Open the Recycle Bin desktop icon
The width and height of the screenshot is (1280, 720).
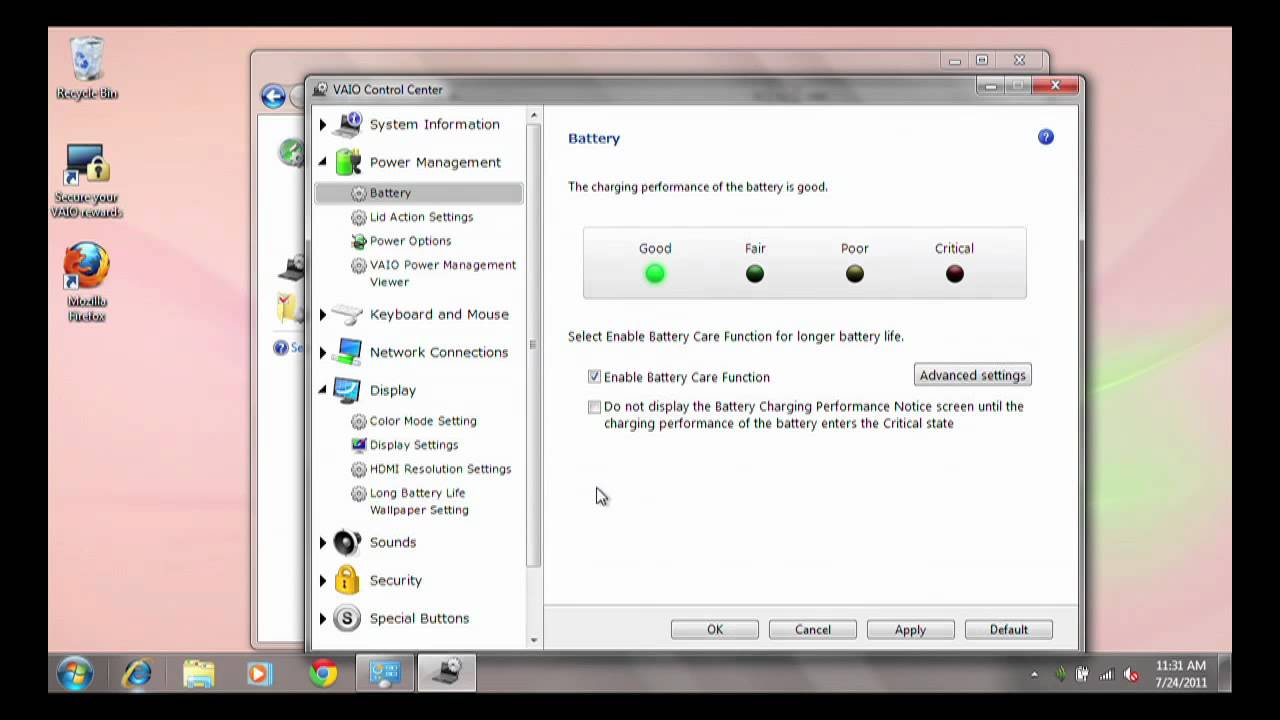pyautogui.click(x=87, y=68)
